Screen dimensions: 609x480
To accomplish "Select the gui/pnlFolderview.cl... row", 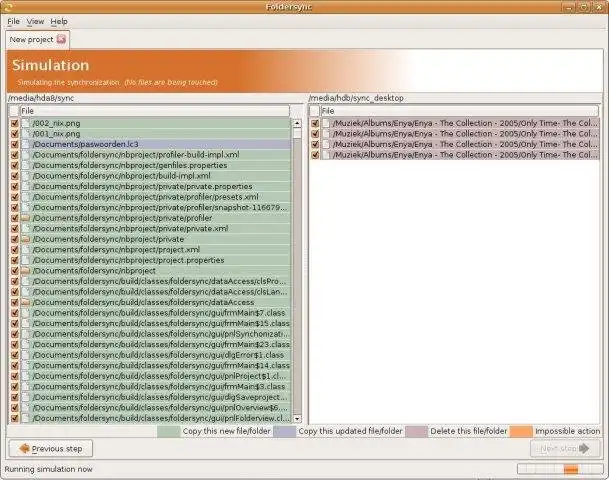I will click(x=151, y=419).
